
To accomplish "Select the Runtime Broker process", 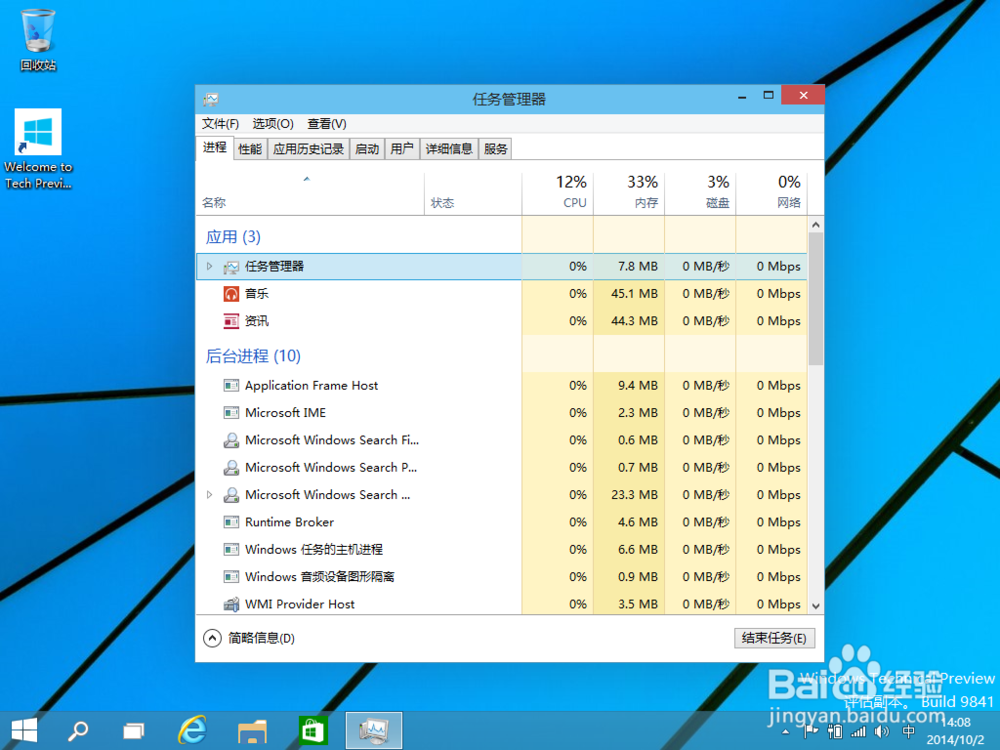I will coord(291,521).
